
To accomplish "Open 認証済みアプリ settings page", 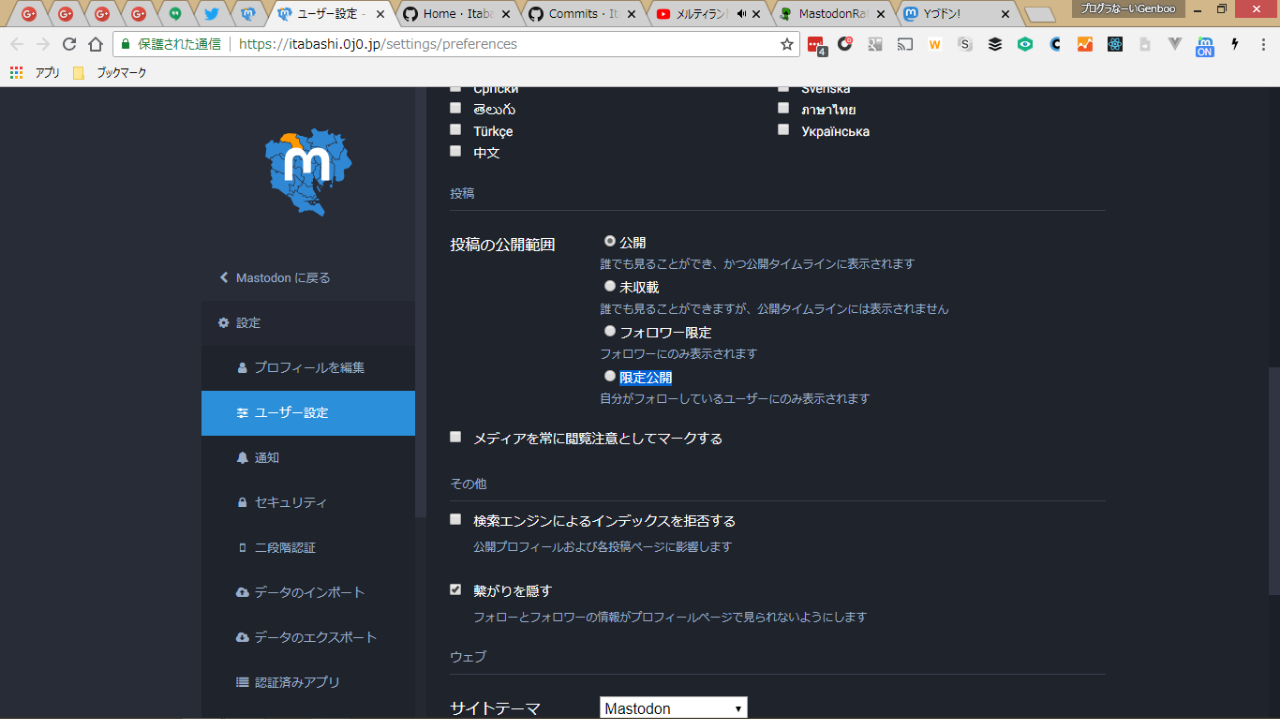I will coord(297,683).
